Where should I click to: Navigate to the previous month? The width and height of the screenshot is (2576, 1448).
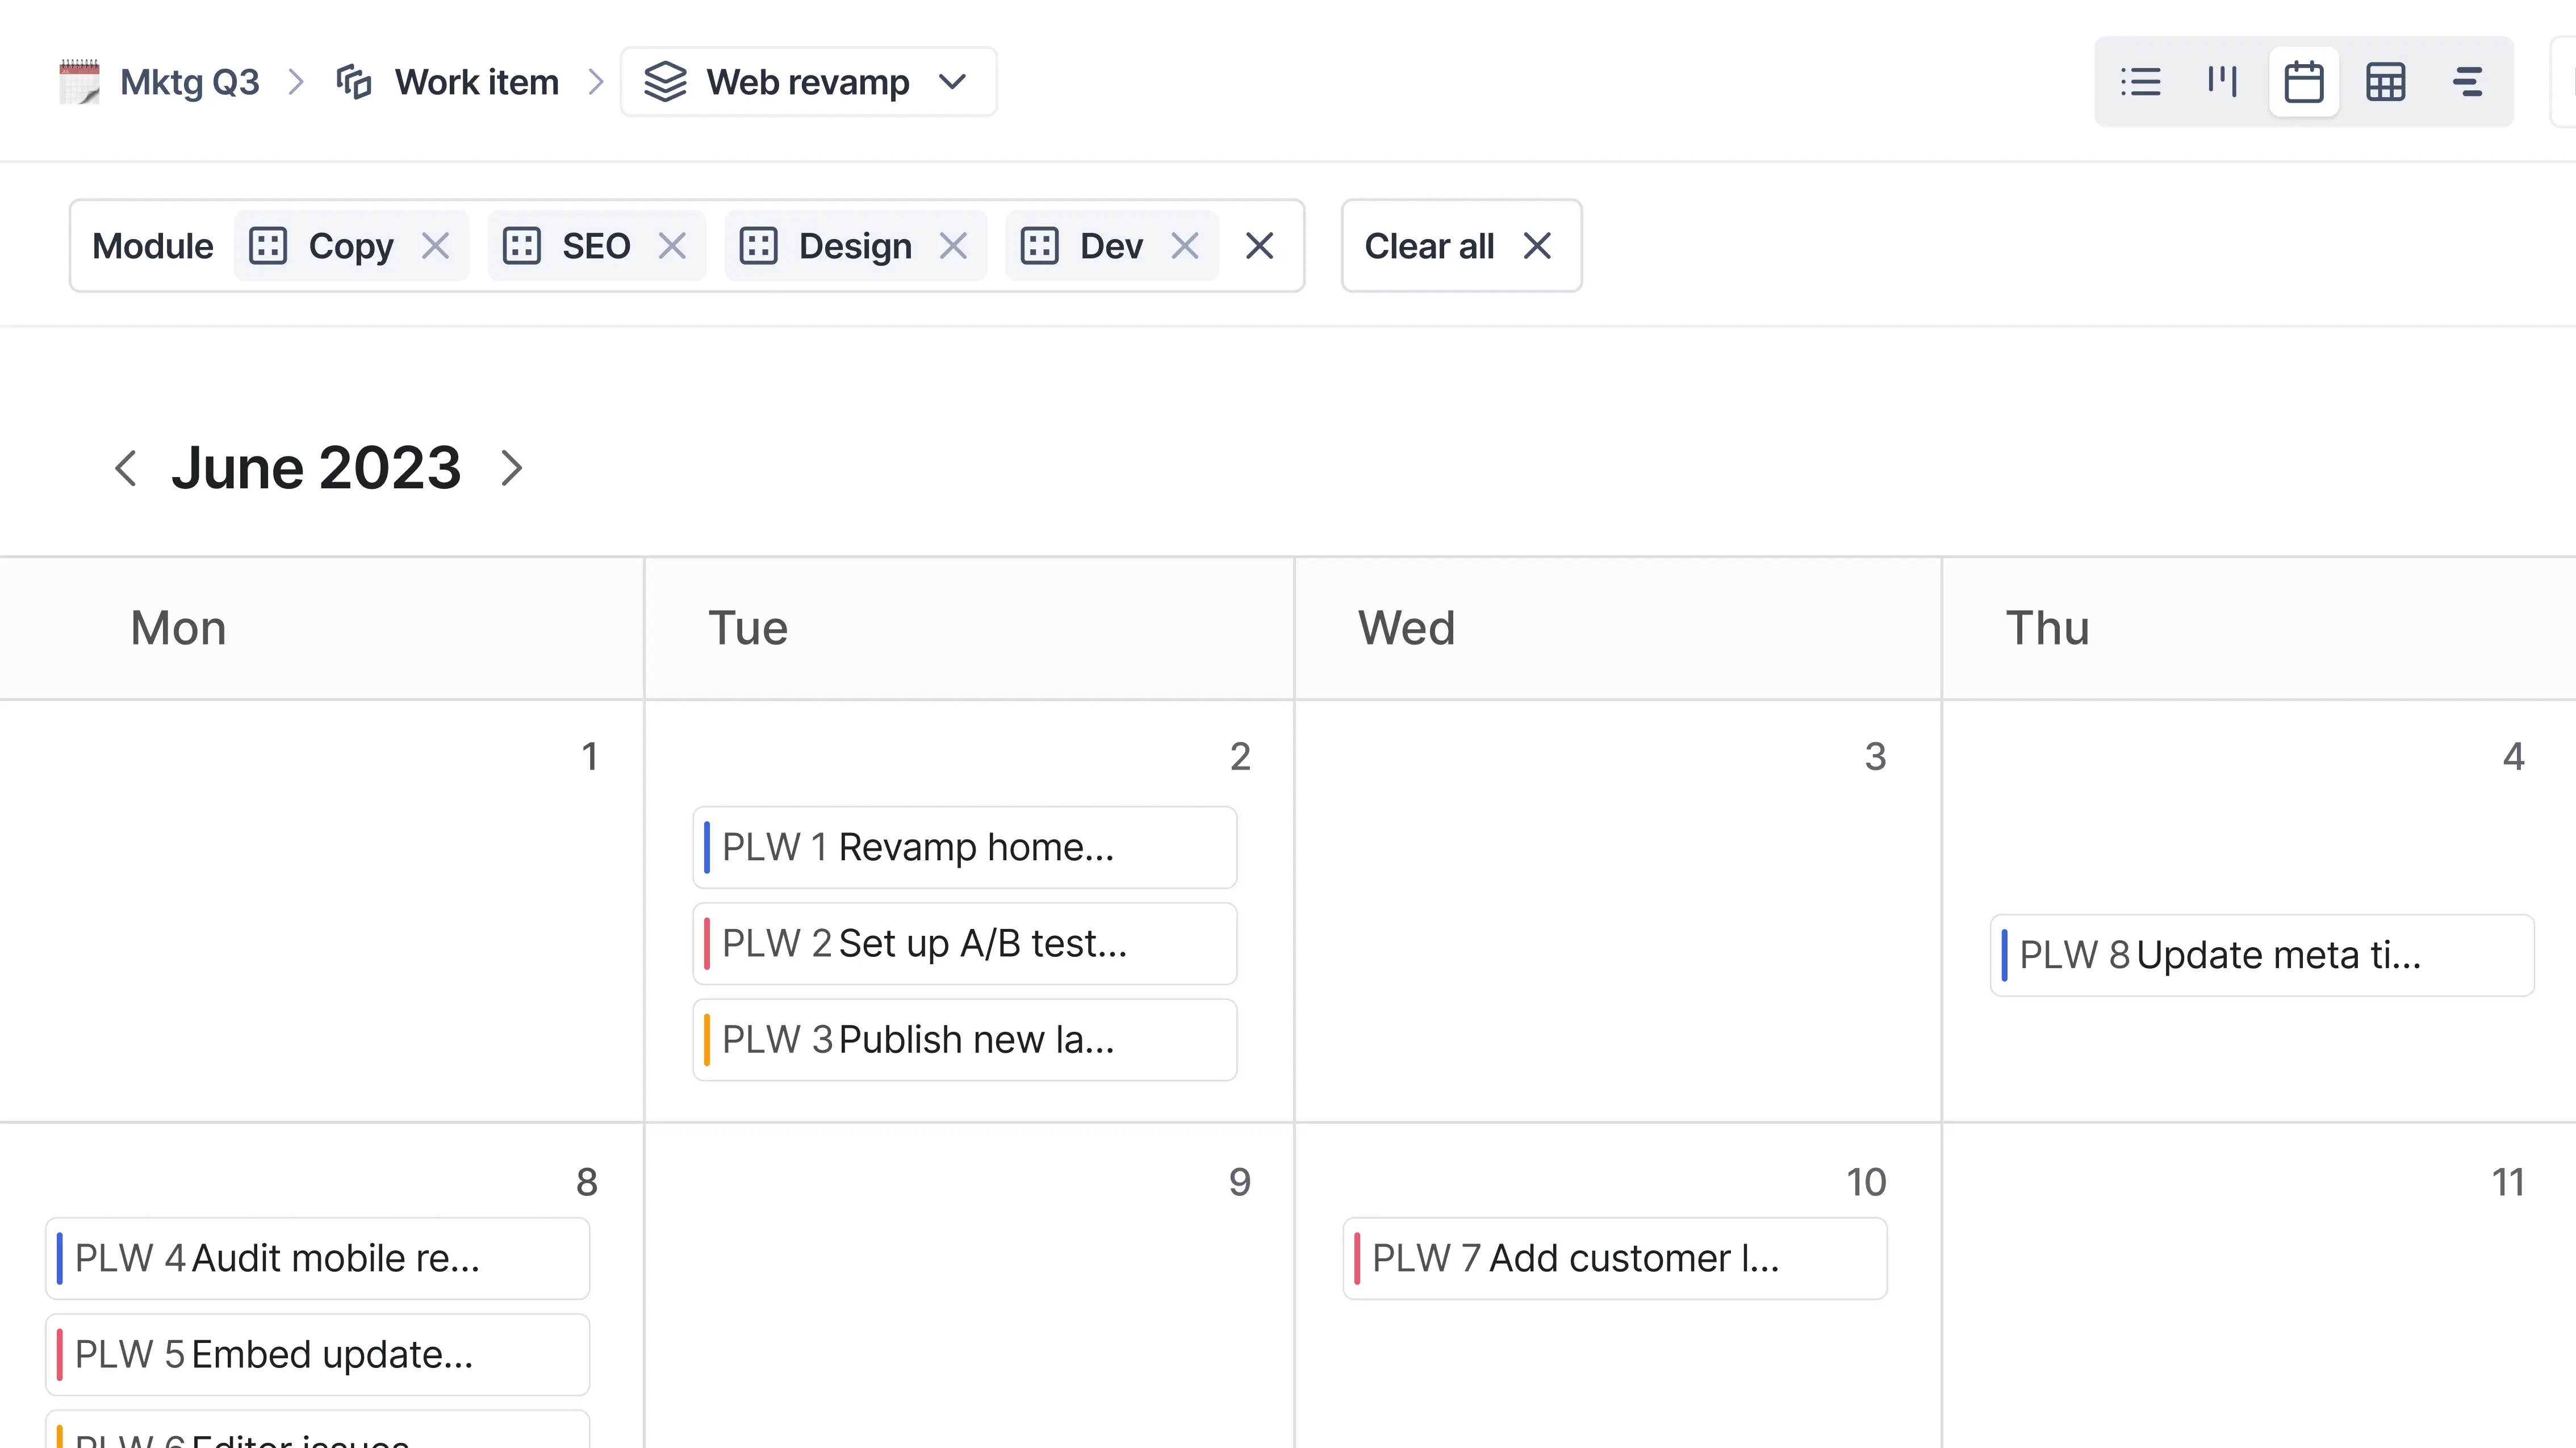[x=126, y=468]
